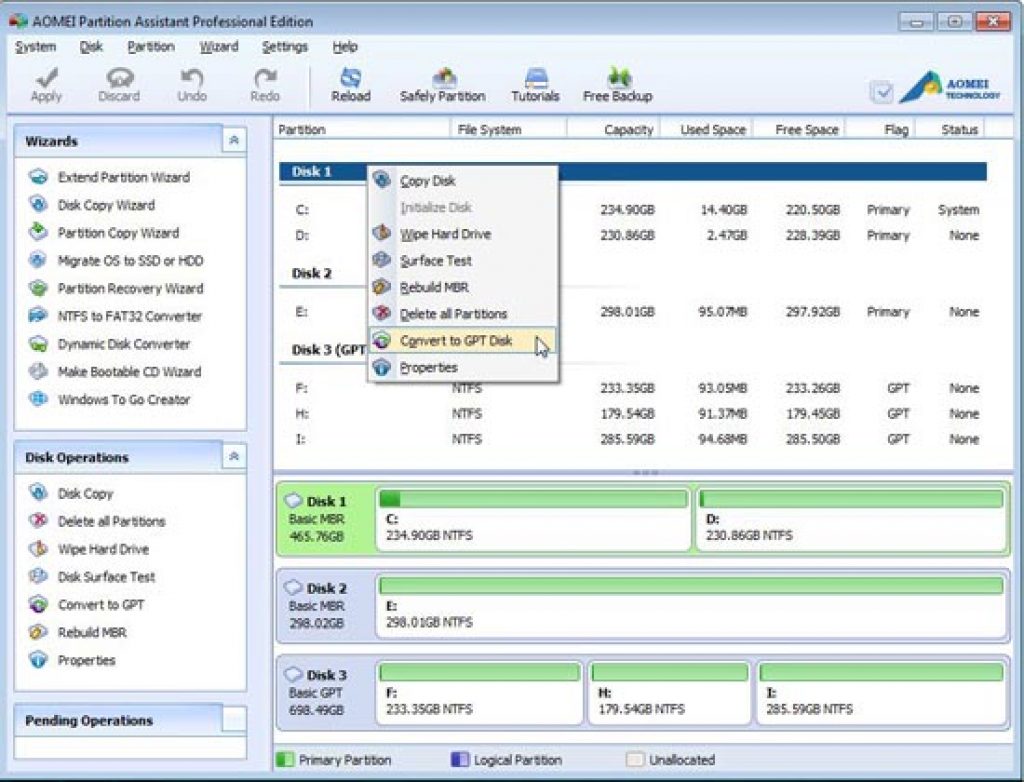Select the E: 298.01GB partition row
The image size is (1024, 782).
point(632,312)
